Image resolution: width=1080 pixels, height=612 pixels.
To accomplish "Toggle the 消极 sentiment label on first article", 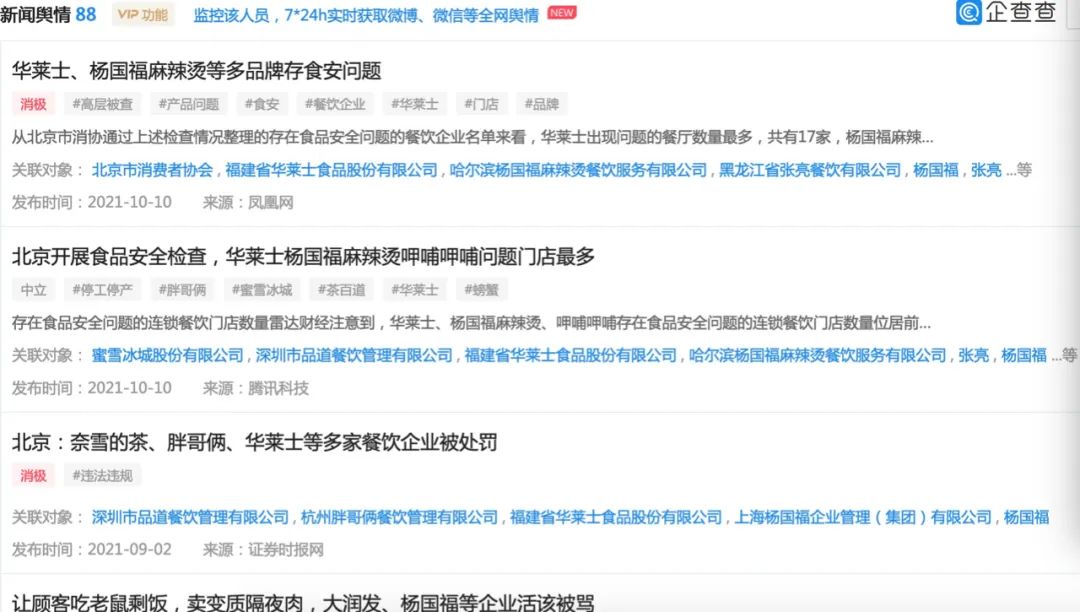I will point(33,103).
